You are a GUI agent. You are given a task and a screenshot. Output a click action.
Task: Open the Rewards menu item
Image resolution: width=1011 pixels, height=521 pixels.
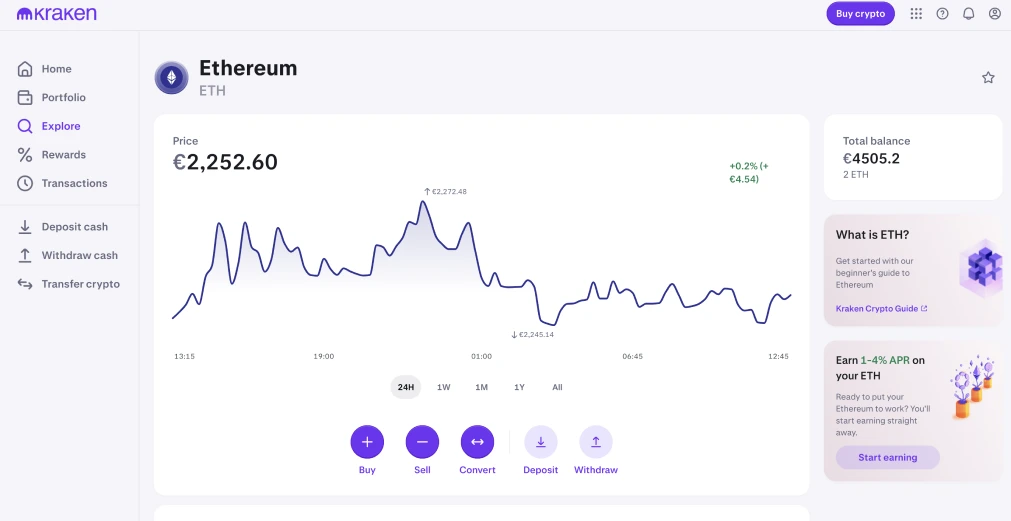tap(64, 155)
